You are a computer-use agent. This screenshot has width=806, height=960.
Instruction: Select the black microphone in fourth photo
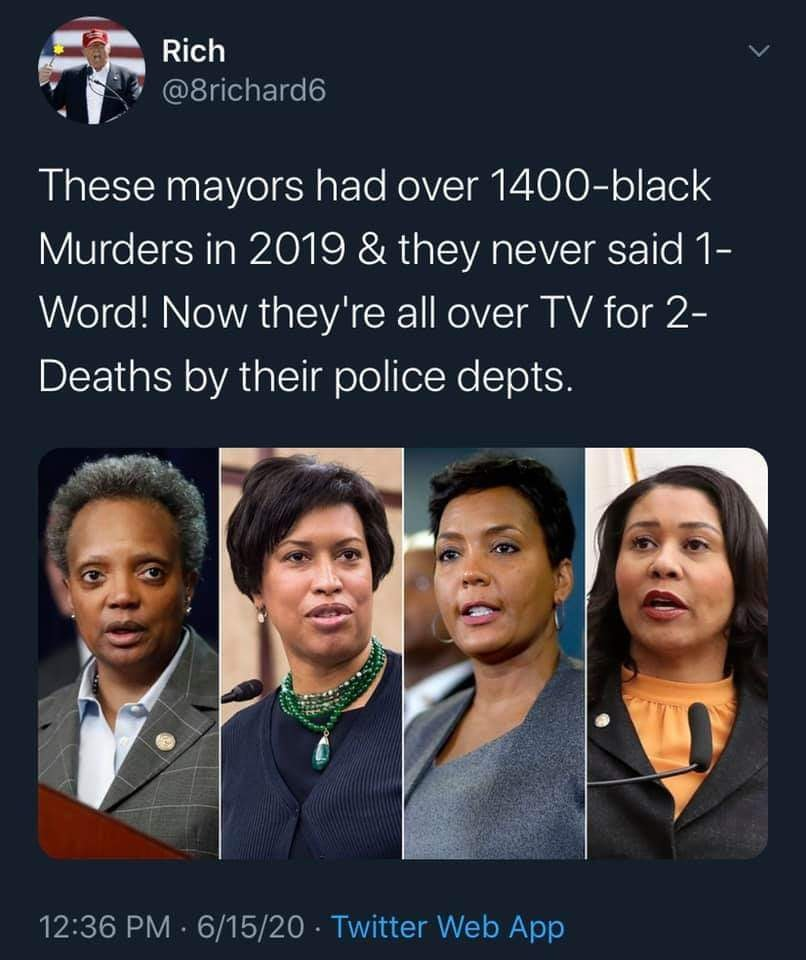(x=699, y=735)
